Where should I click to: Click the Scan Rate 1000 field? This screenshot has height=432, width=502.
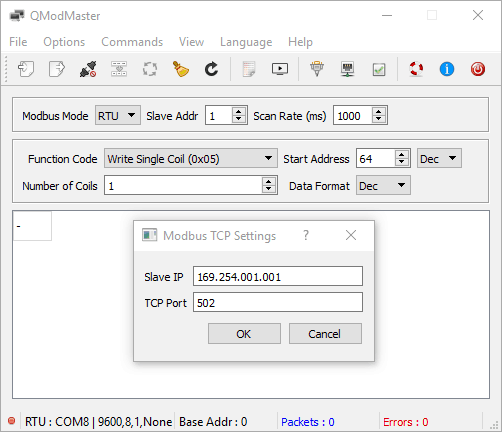point(353,115)
